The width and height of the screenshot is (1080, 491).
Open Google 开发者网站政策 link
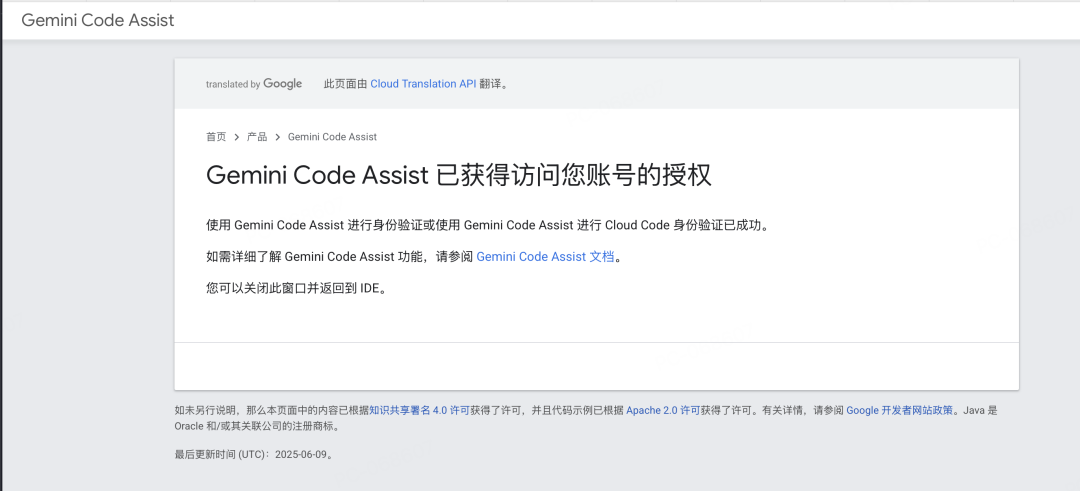tap(900, 410)
